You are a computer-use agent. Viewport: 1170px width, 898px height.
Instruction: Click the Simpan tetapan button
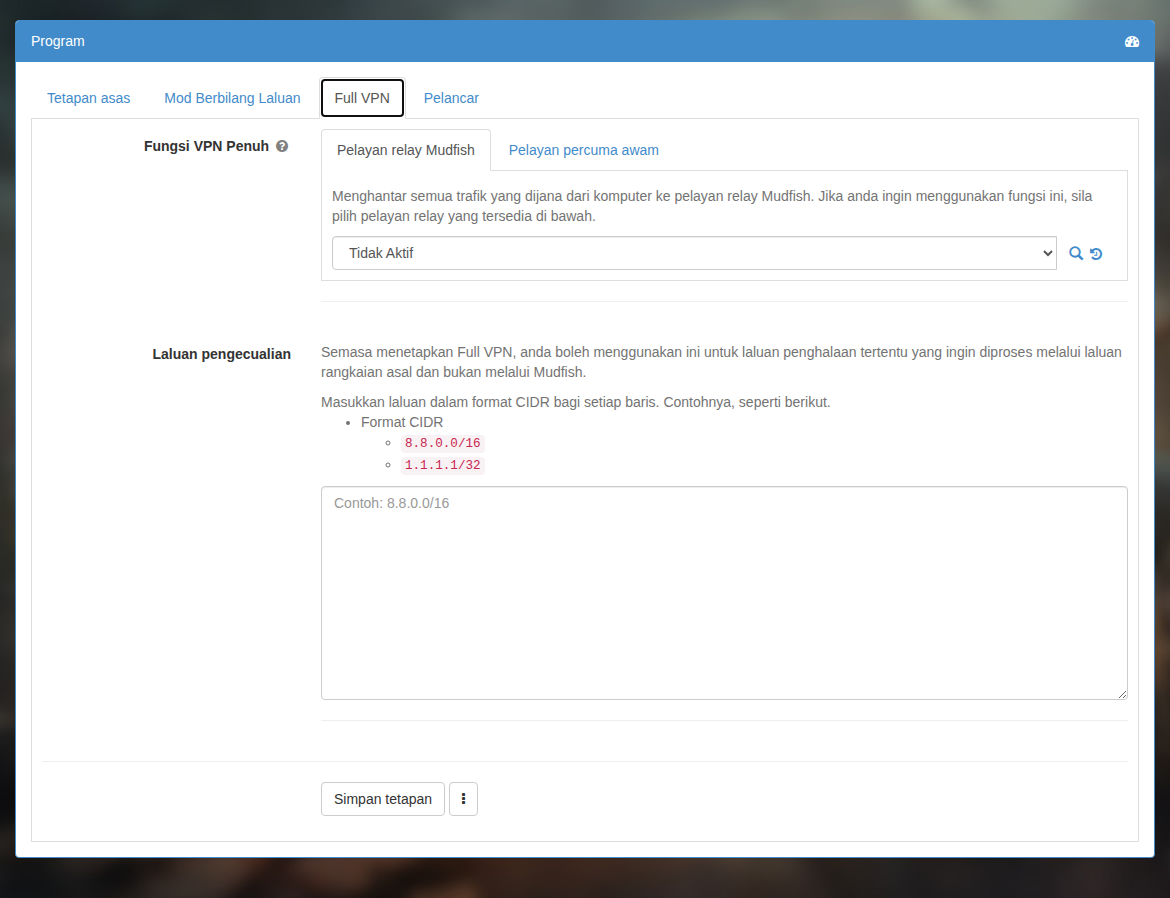click(x=383, y=799)
